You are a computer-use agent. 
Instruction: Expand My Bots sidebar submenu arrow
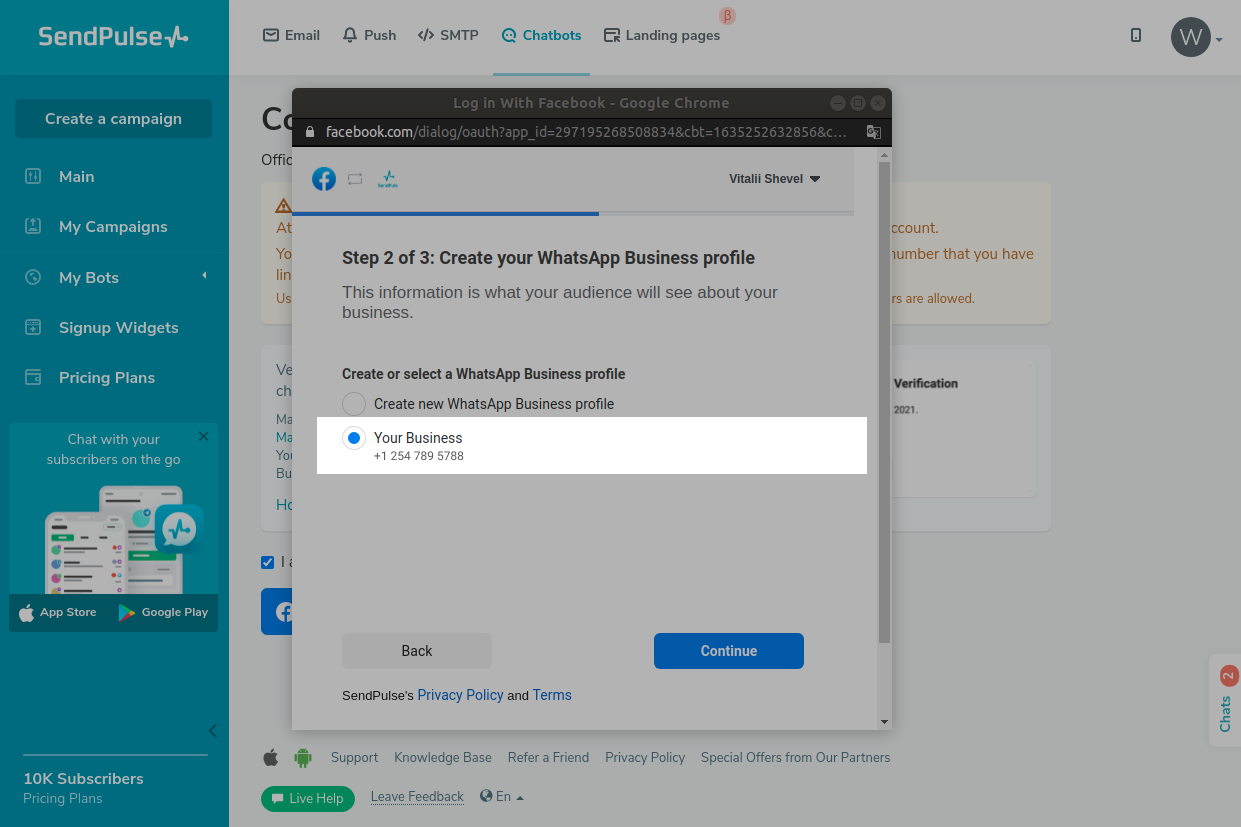point(204,275)
